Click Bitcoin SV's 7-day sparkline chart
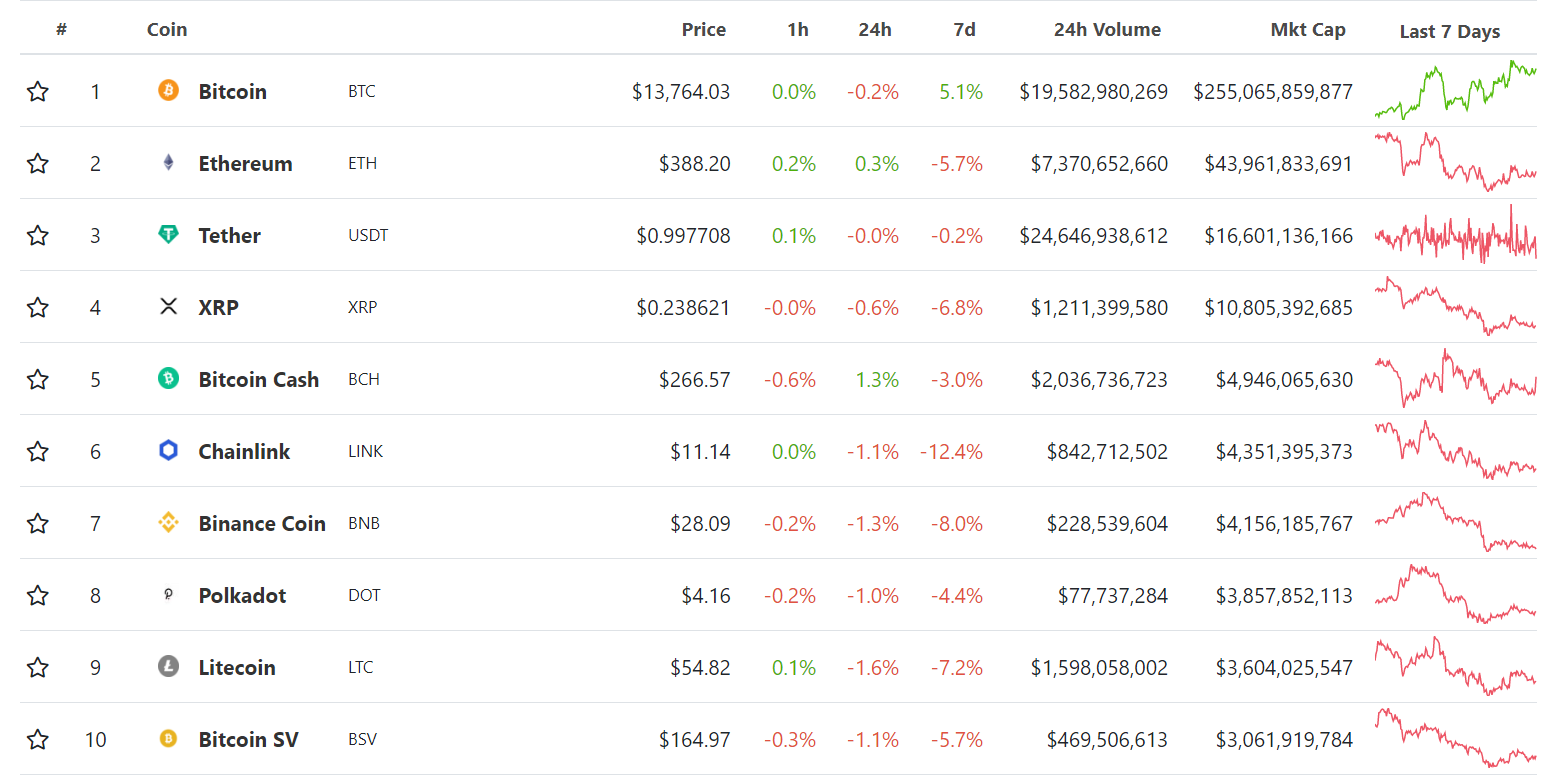1558x778 pixels. (1456, 738)
